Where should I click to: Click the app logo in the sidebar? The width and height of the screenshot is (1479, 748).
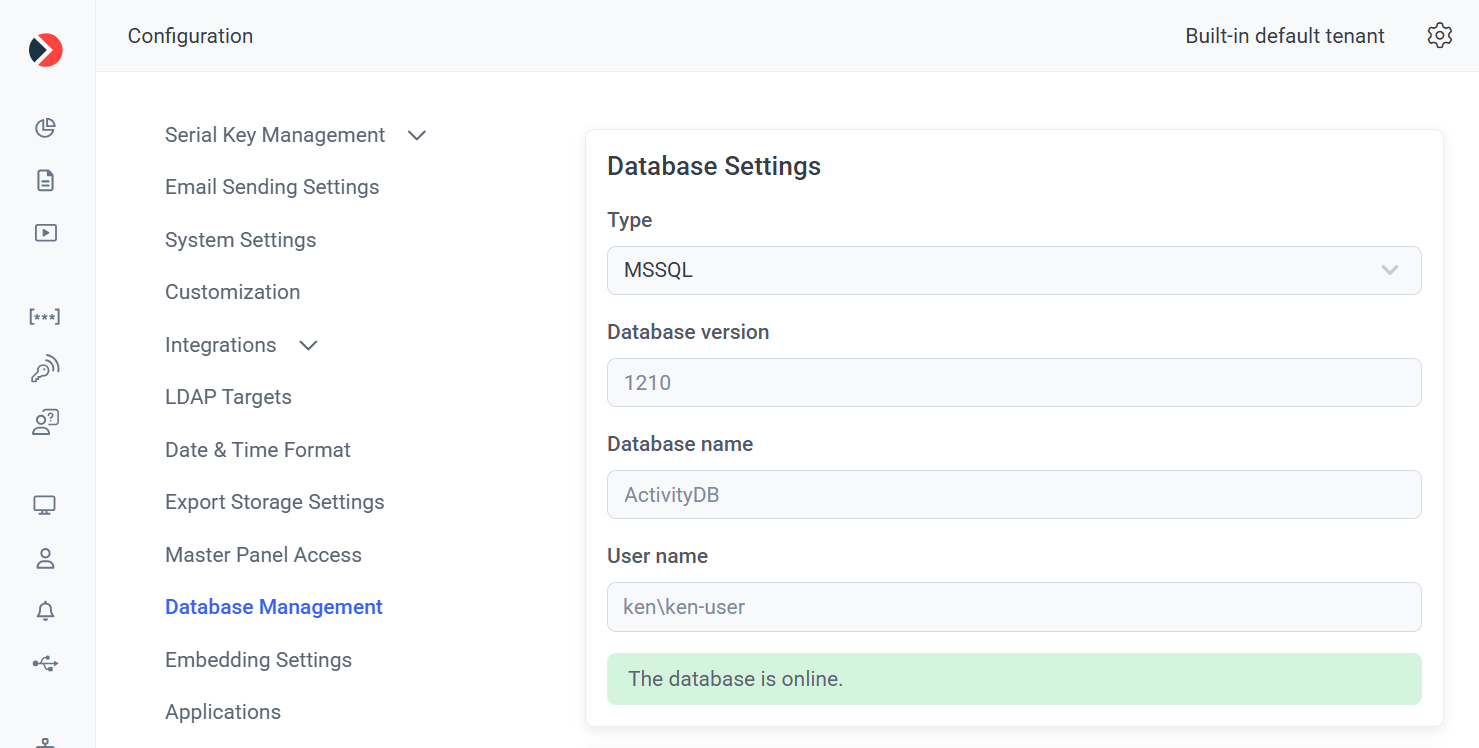(46, 50)
